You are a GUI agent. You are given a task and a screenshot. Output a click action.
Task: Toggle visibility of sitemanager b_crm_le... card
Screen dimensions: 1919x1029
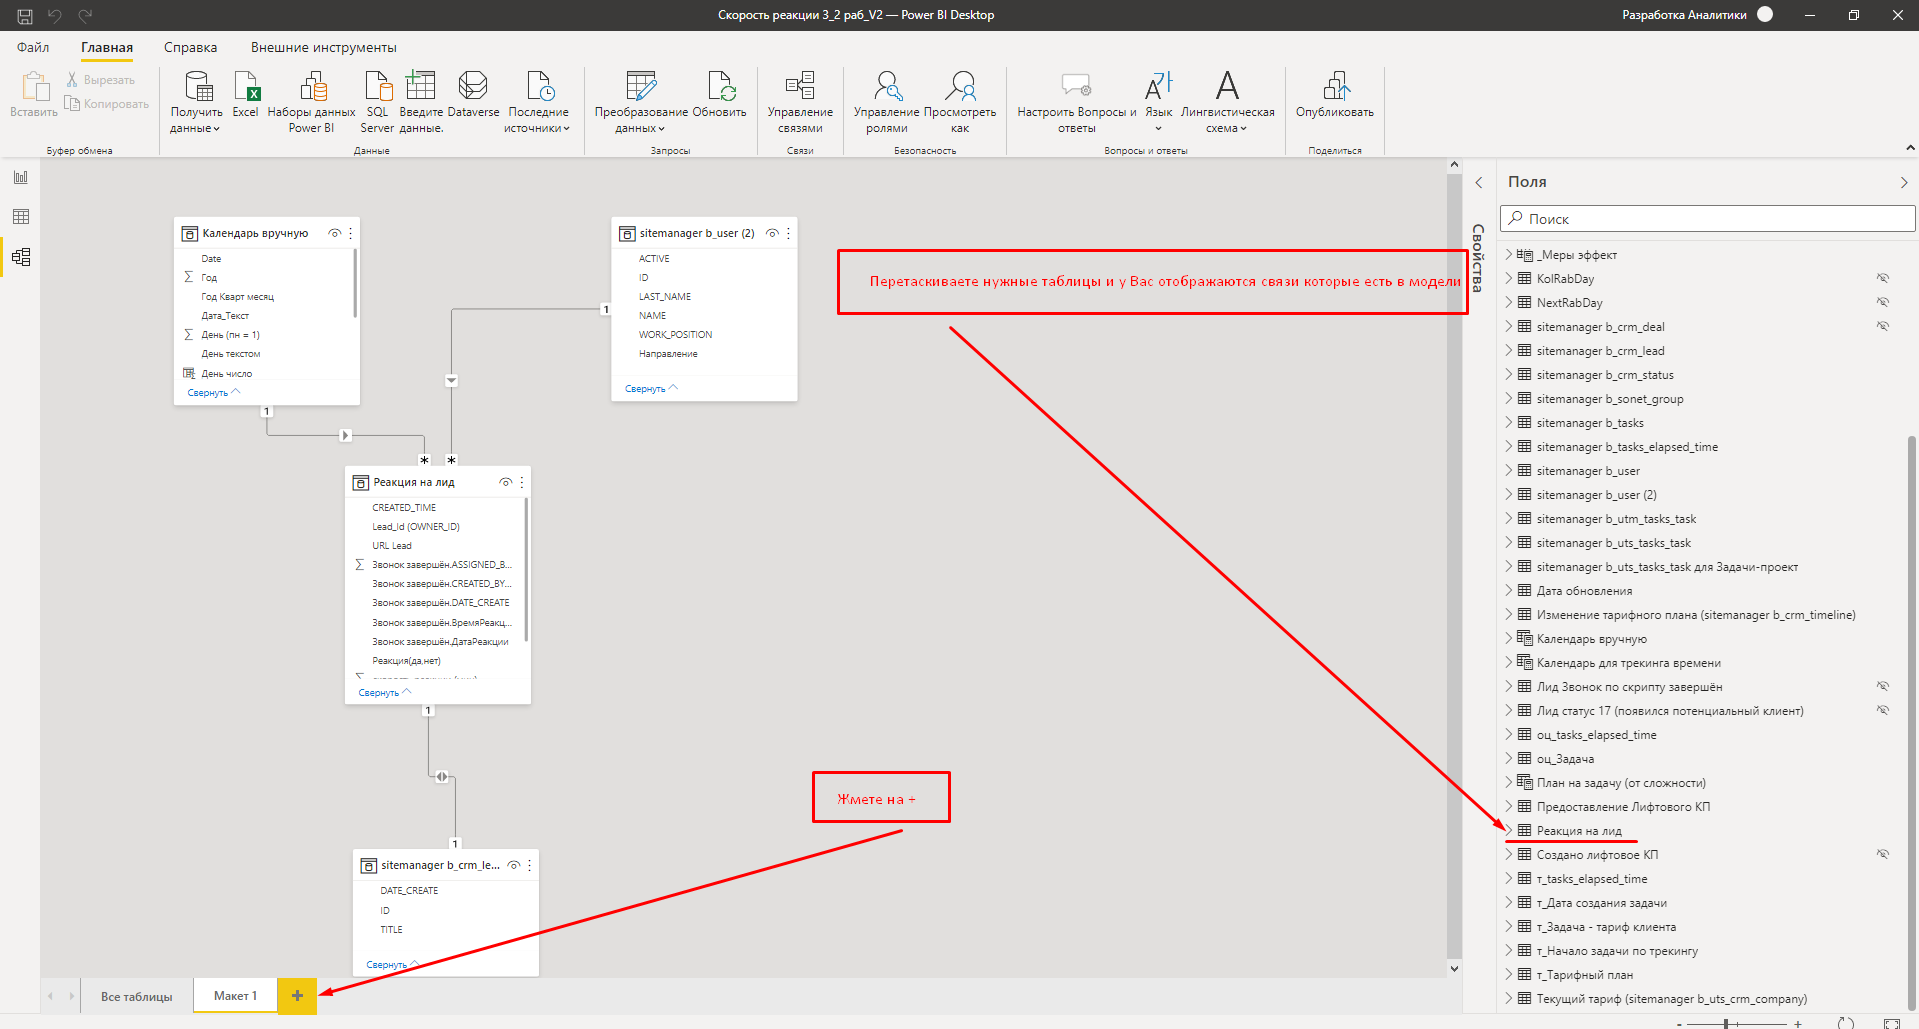pyautogui.click(x=513, y=865)
